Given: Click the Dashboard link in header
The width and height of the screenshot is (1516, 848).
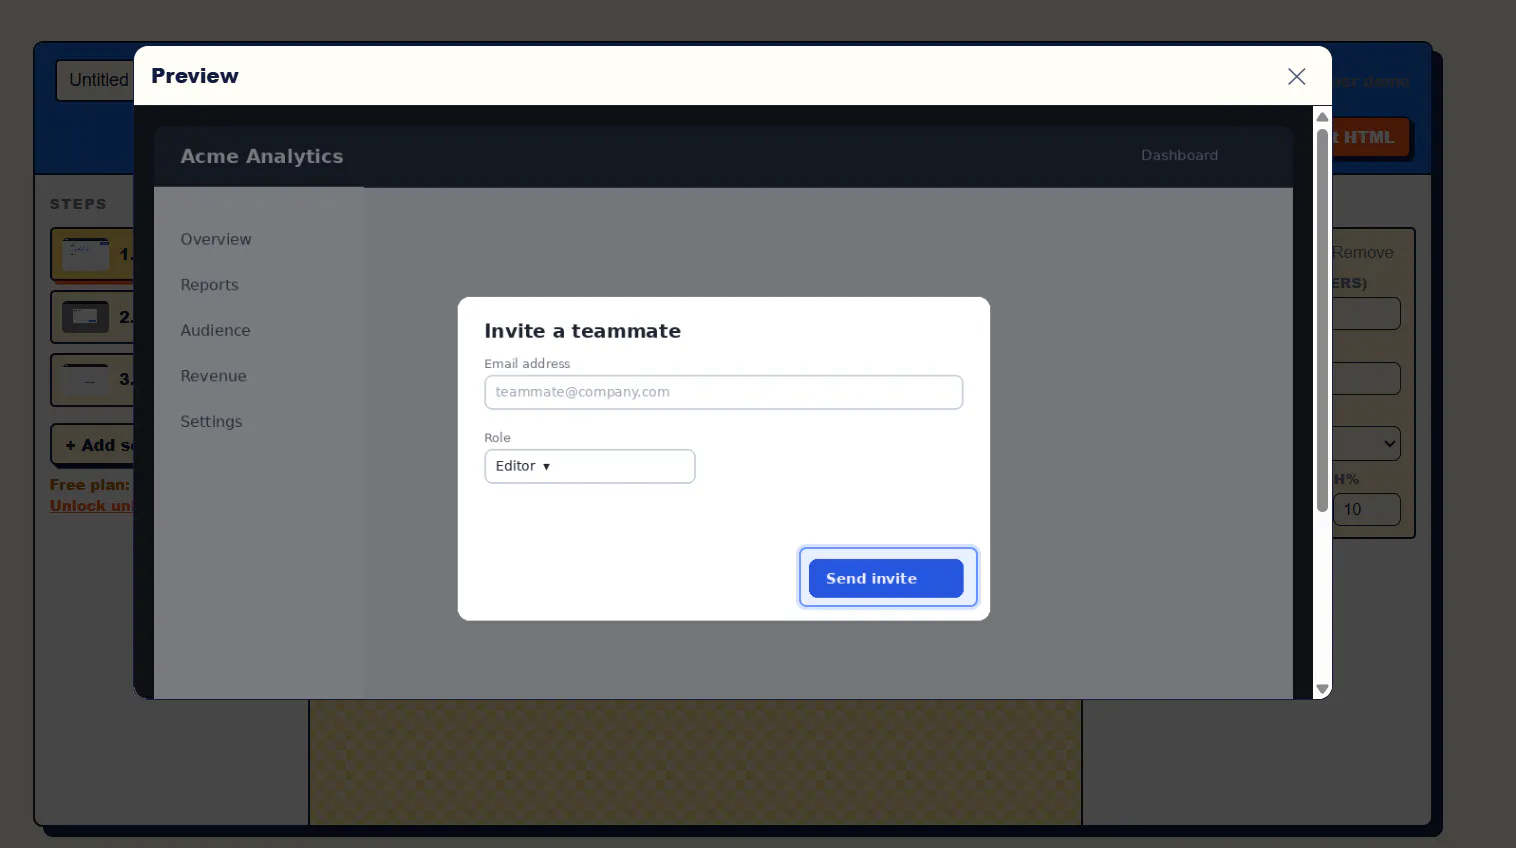Looking at the screenshot, I should (x=1179, y=155).
